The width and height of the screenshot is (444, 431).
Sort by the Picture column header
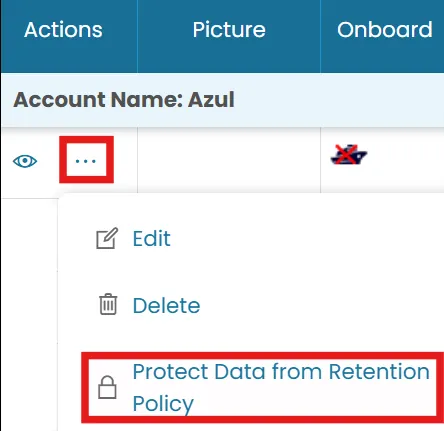[229, 30]
